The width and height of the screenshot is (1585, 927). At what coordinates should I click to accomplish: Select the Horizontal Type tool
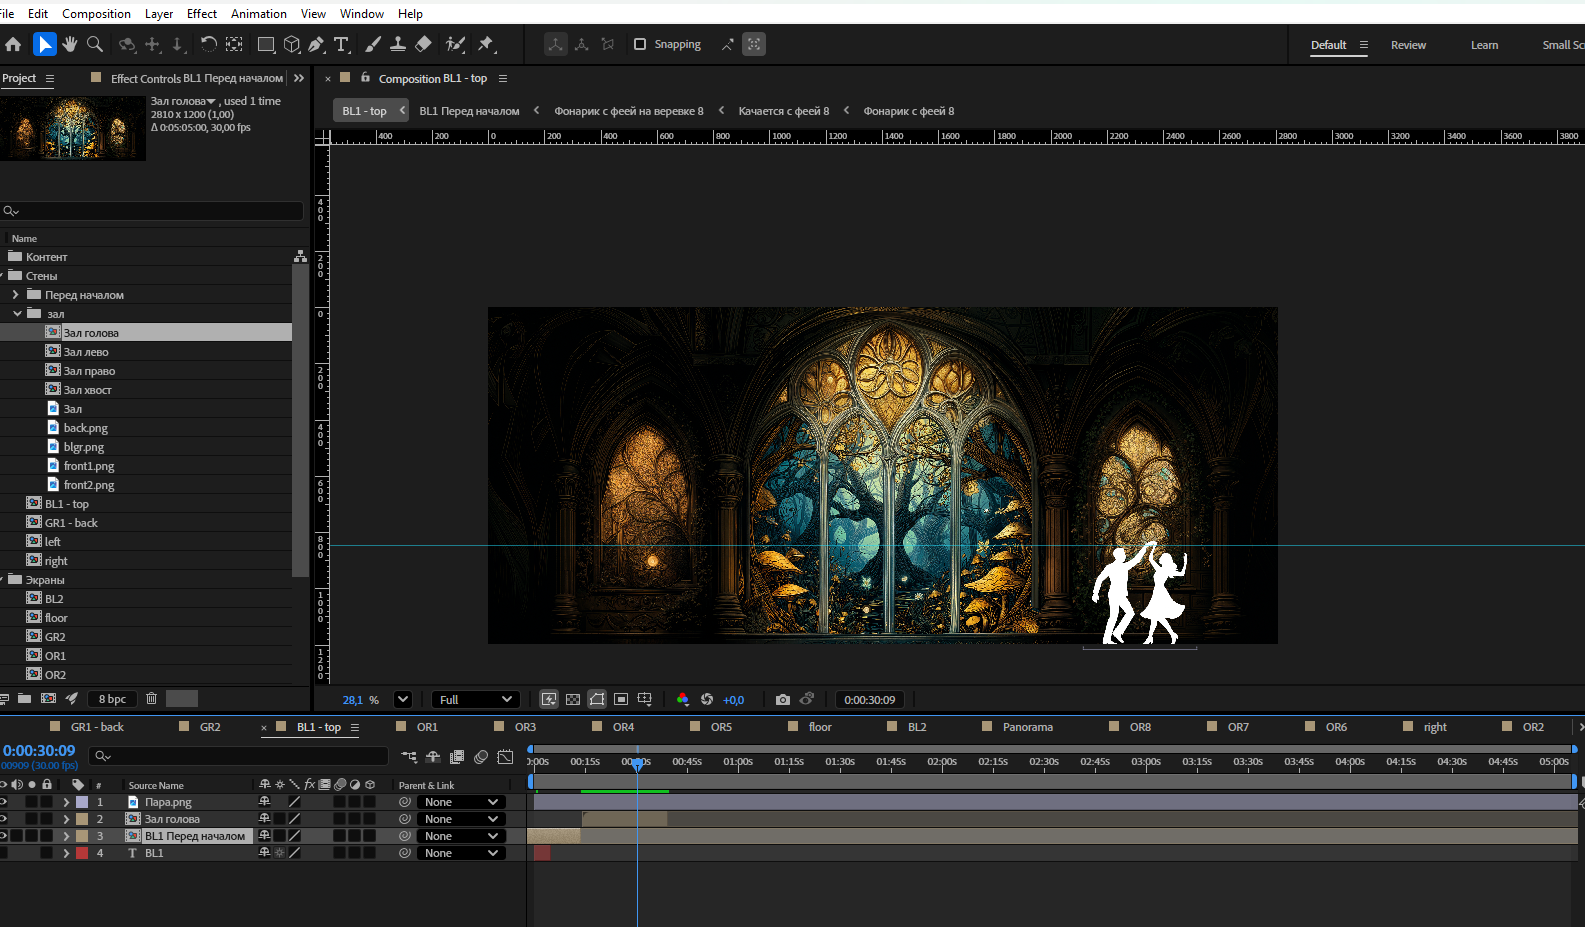click(x=341, y=44)
